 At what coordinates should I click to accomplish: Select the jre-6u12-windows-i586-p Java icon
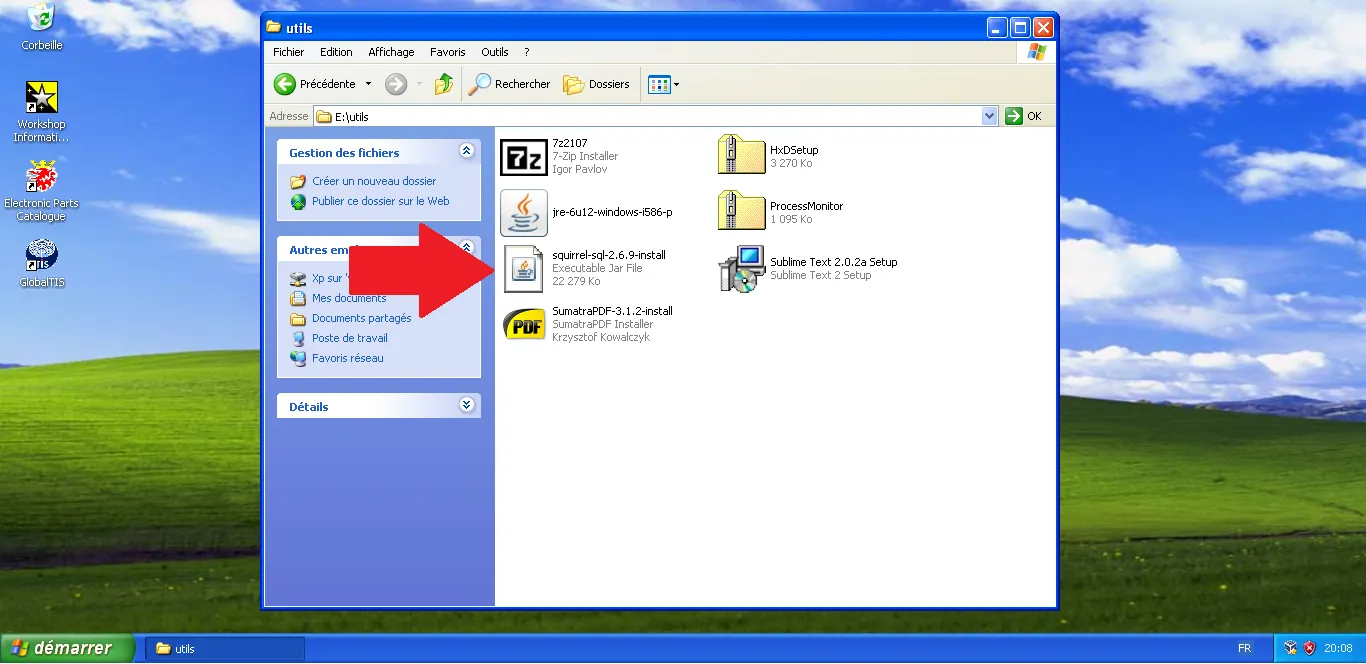pos(523,213)
